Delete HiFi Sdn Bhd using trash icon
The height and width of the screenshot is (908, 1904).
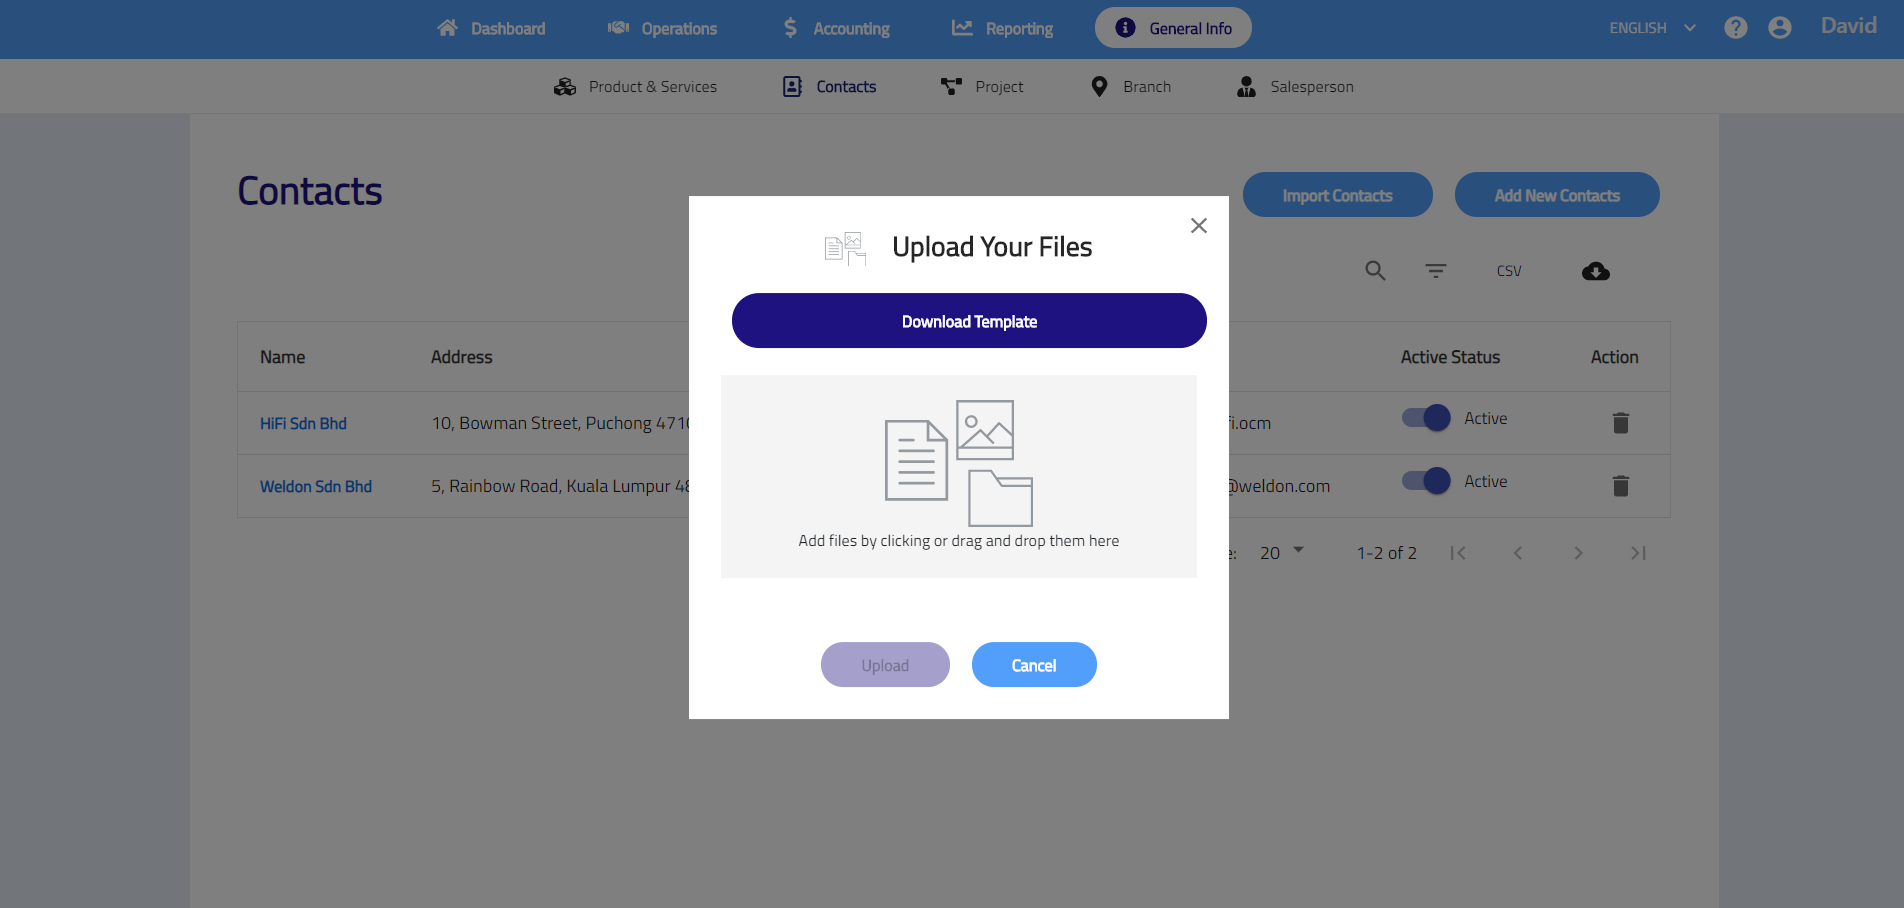point(1620,423)
